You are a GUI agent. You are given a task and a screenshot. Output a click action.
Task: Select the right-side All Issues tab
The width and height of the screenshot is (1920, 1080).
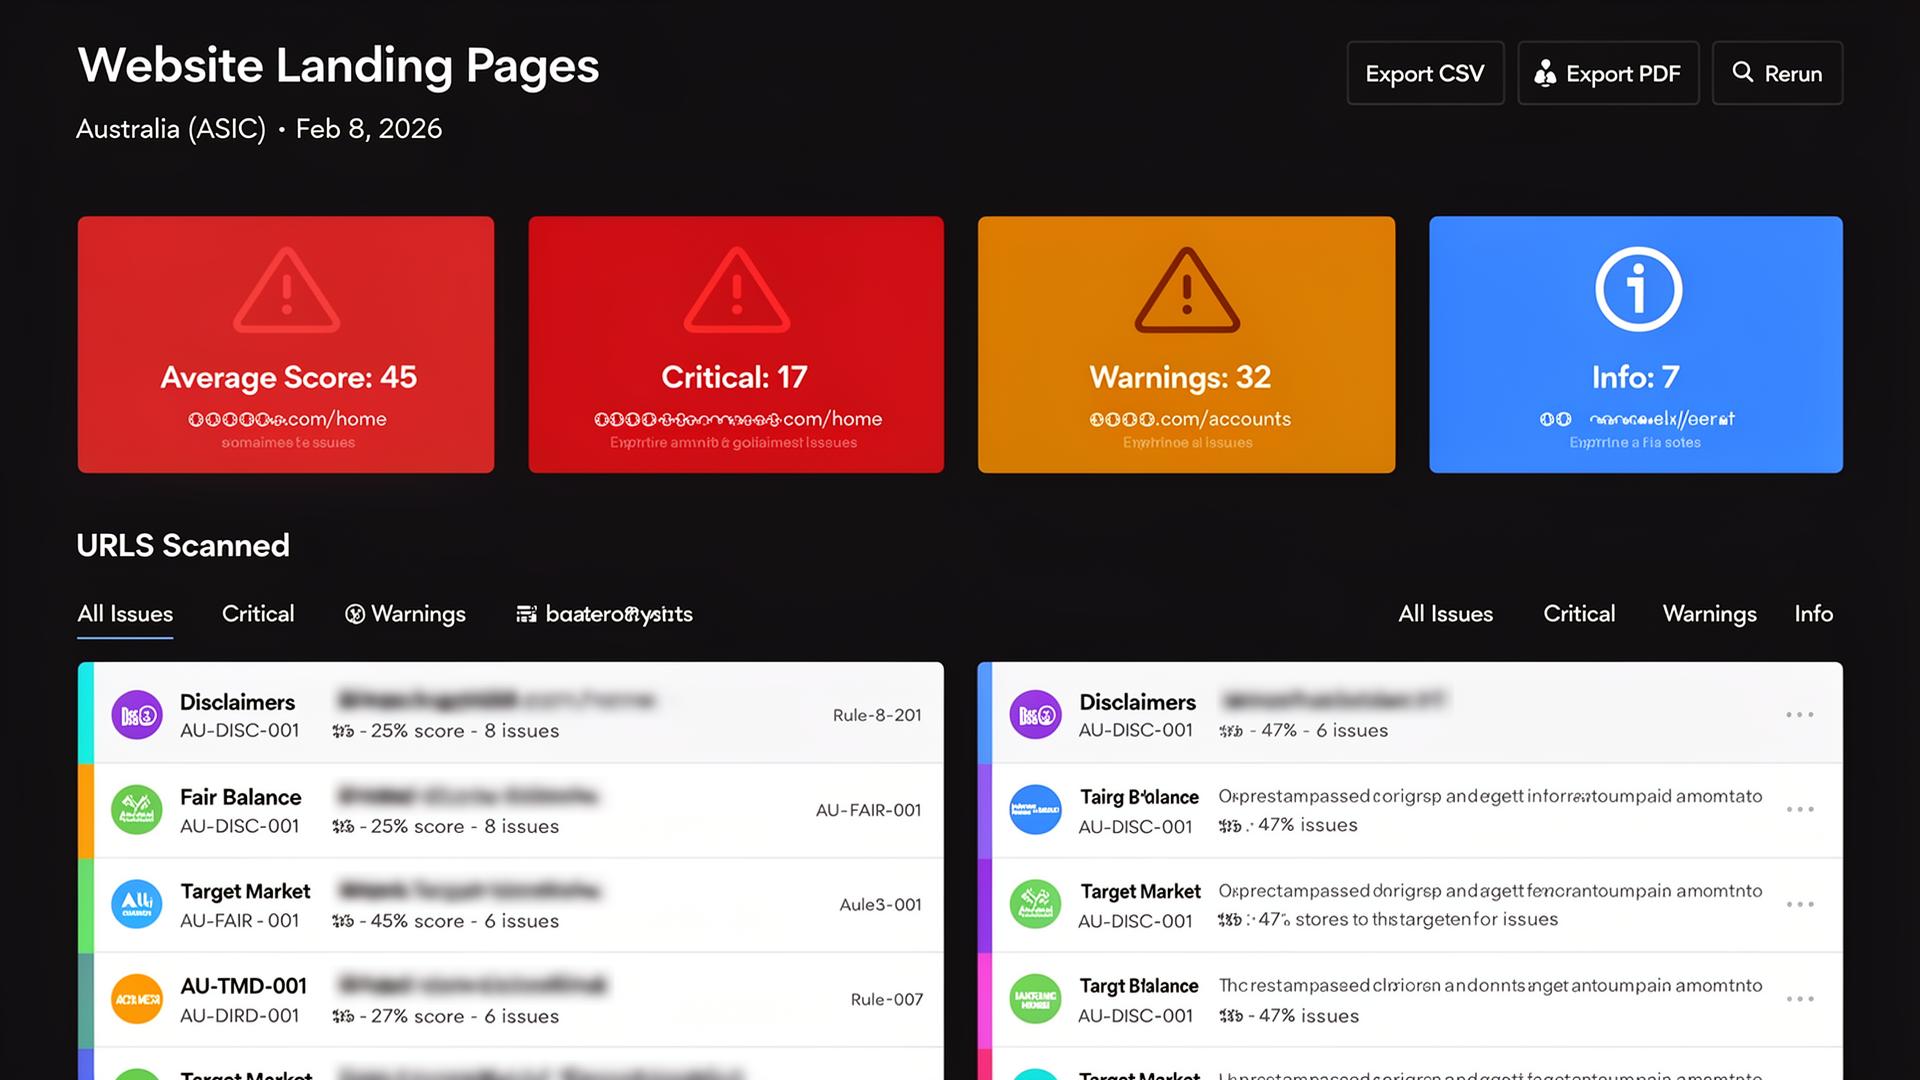click(1445, 614)
